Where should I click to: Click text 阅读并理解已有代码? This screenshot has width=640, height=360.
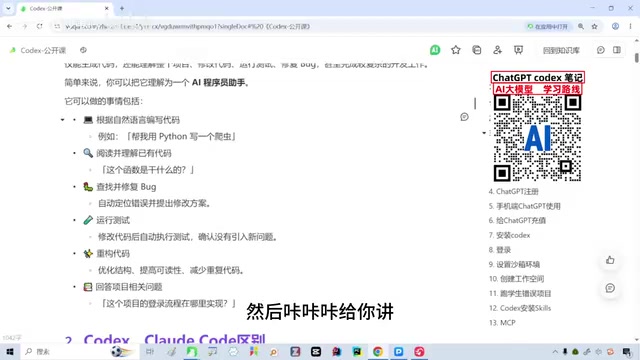[x=134, y=153]
